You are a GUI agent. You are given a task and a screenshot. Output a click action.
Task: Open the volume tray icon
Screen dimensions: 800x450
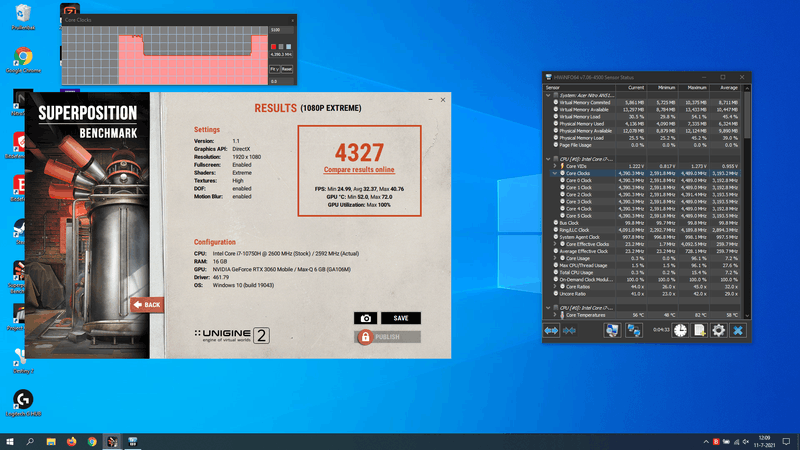click(745, 442)
